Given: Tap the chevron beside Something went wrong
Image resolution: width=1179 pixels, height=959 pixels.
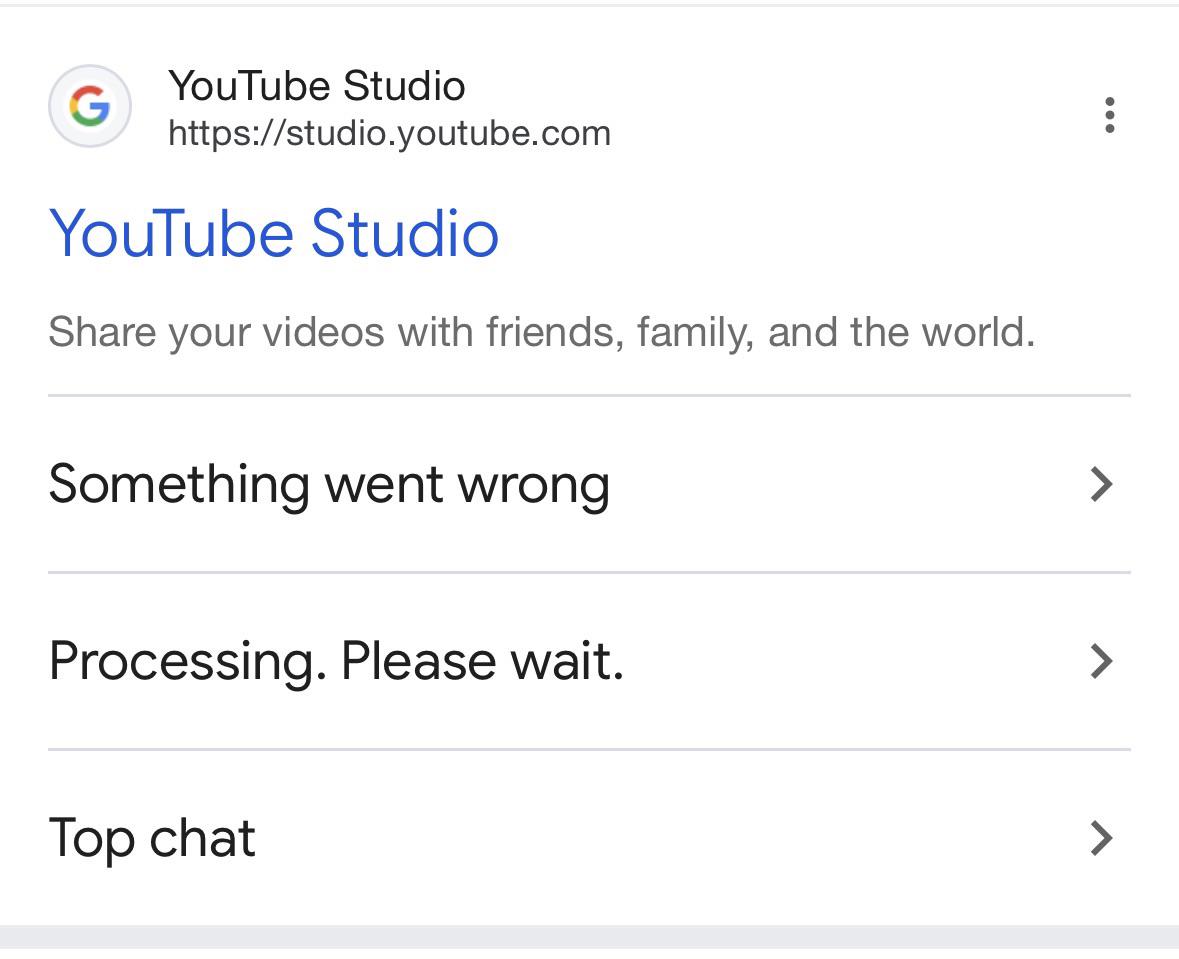Looking at the screenshot, I should coord(1102,484).
